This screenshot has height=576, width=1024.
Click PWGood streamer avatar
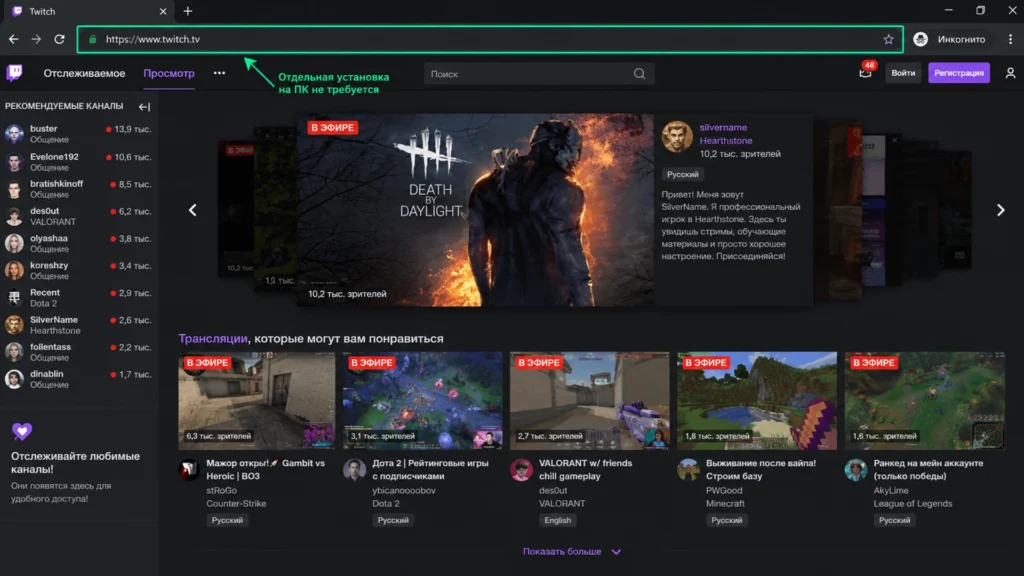point(688,469)
